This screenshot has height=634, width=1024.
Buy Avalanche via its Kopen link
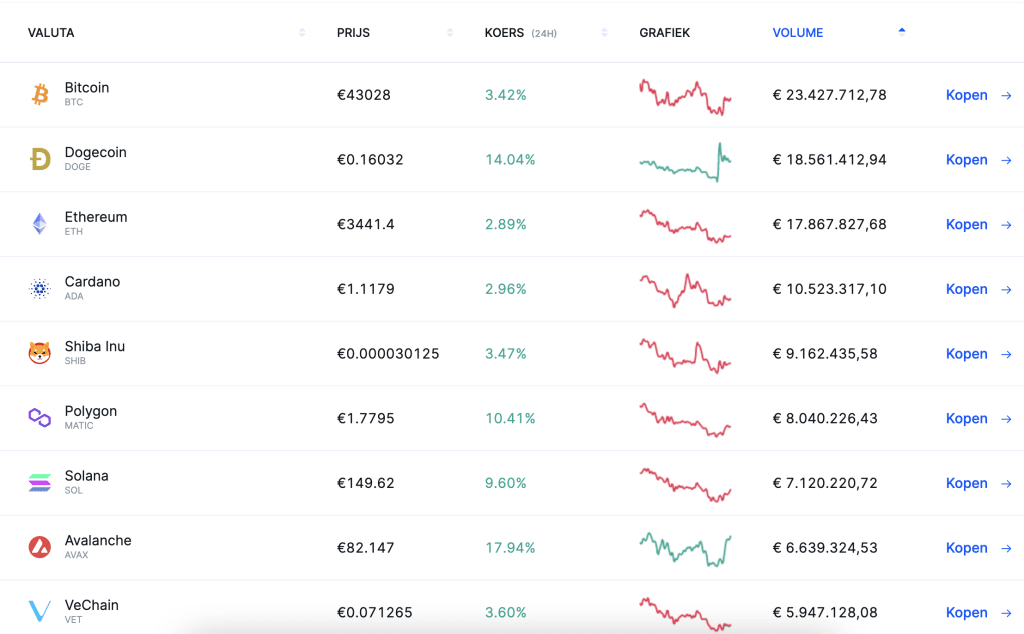[967, 547]
